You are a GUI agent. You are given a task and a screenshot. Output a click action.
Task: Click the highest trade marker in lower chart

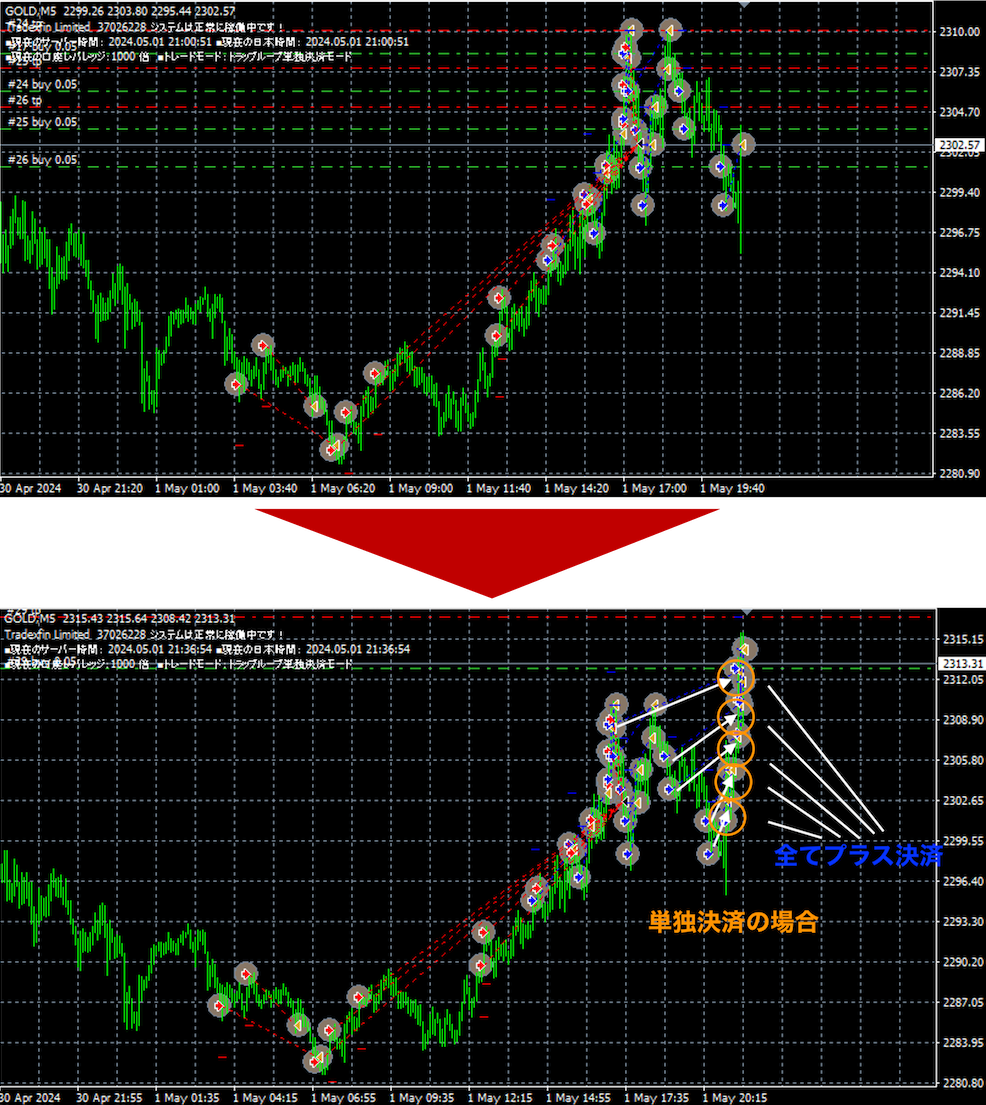click(x=744, y=649)
